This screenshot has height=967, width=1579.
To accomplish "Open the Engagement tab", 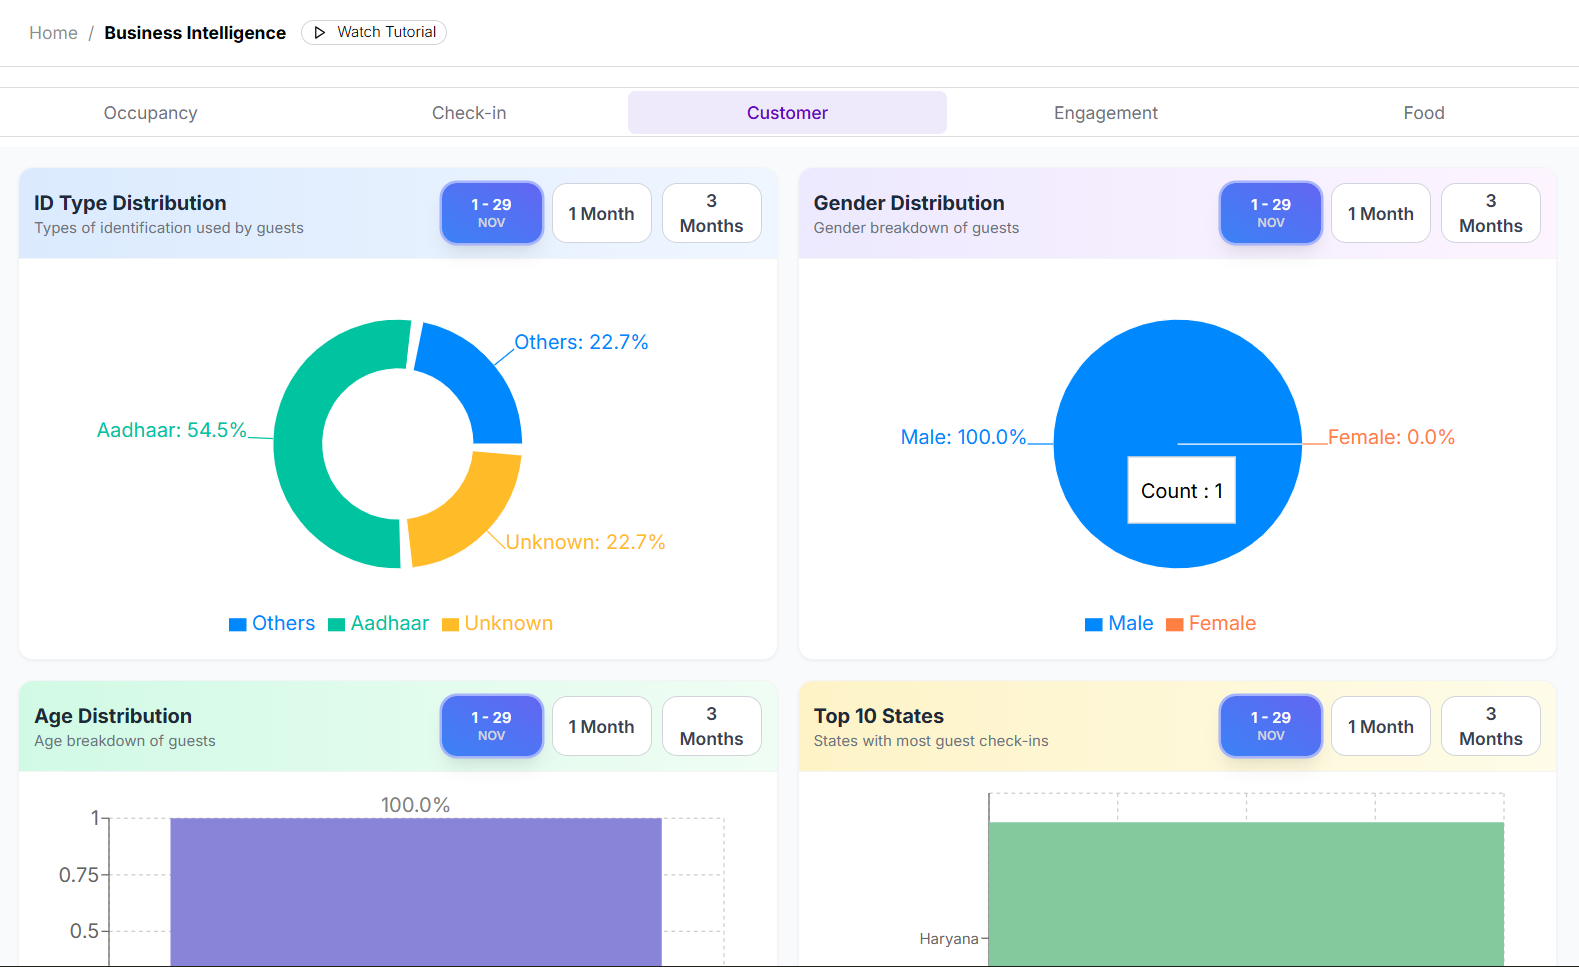I will pos(1105,113).
